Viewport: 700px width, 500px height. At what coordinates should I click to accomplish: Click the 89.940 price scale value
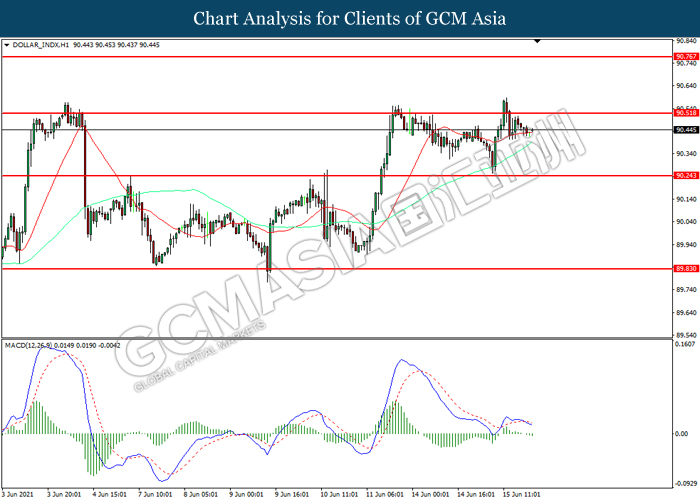tap(686, 245)
